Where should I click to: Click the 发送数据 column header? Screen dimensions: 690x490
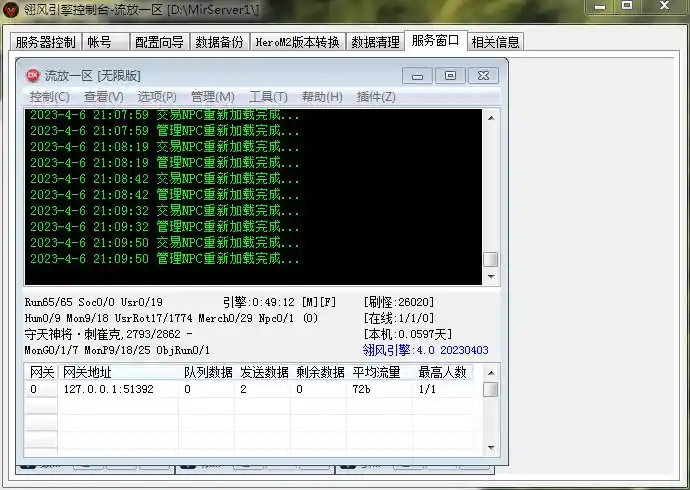263,373
